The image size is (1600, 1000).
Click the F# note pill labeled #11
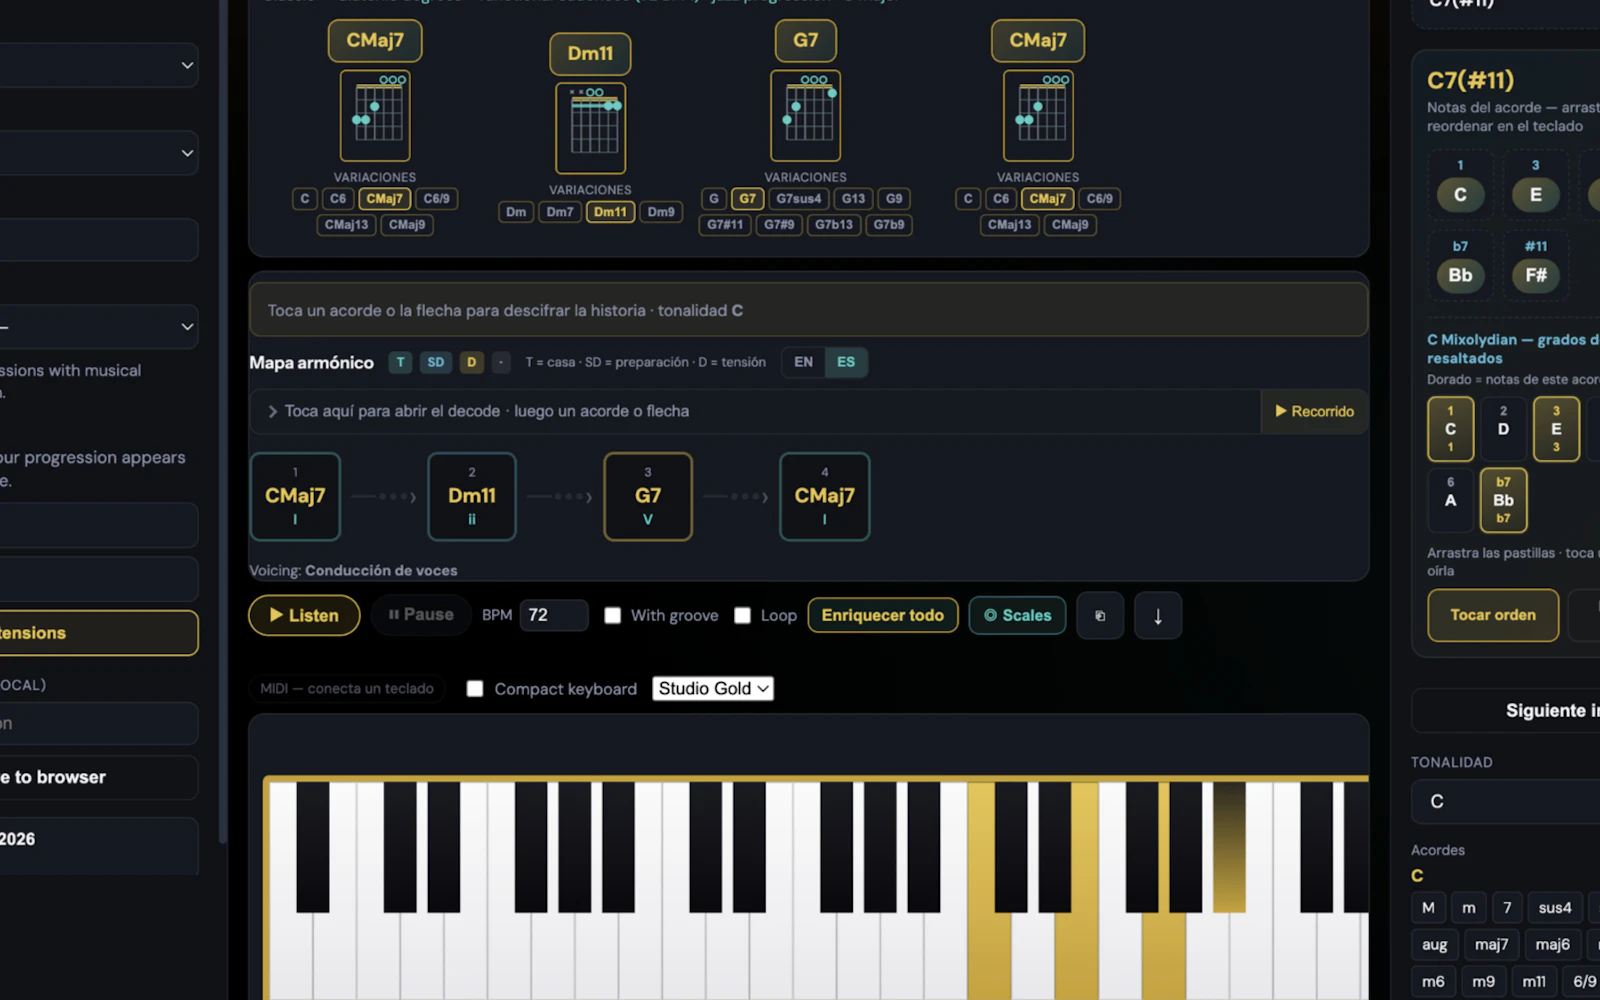point(1536,275)
